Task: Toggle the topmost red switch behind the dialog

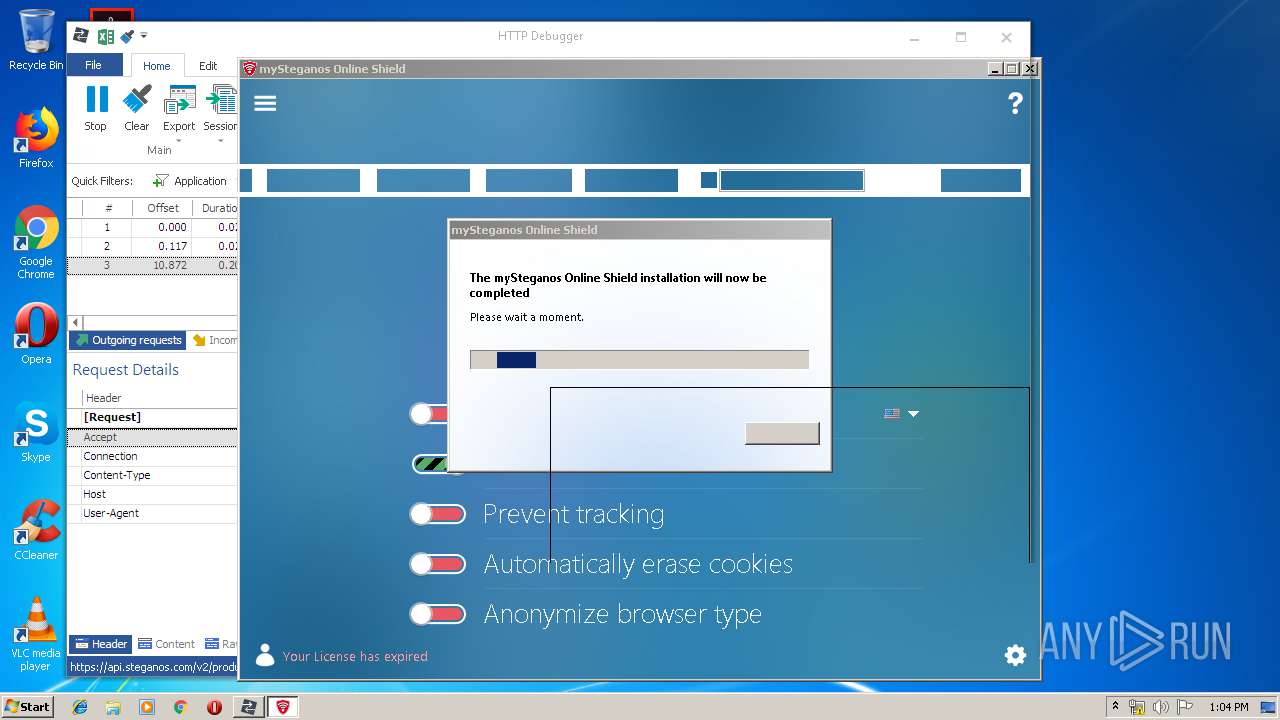Action: tap(428, 414)
